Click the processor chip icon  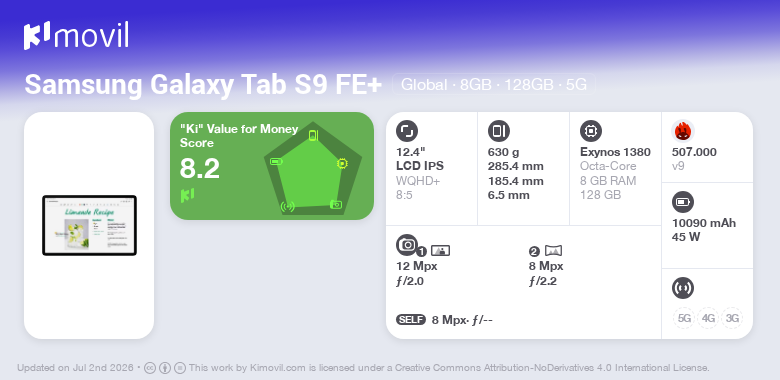tap(591, 131)
